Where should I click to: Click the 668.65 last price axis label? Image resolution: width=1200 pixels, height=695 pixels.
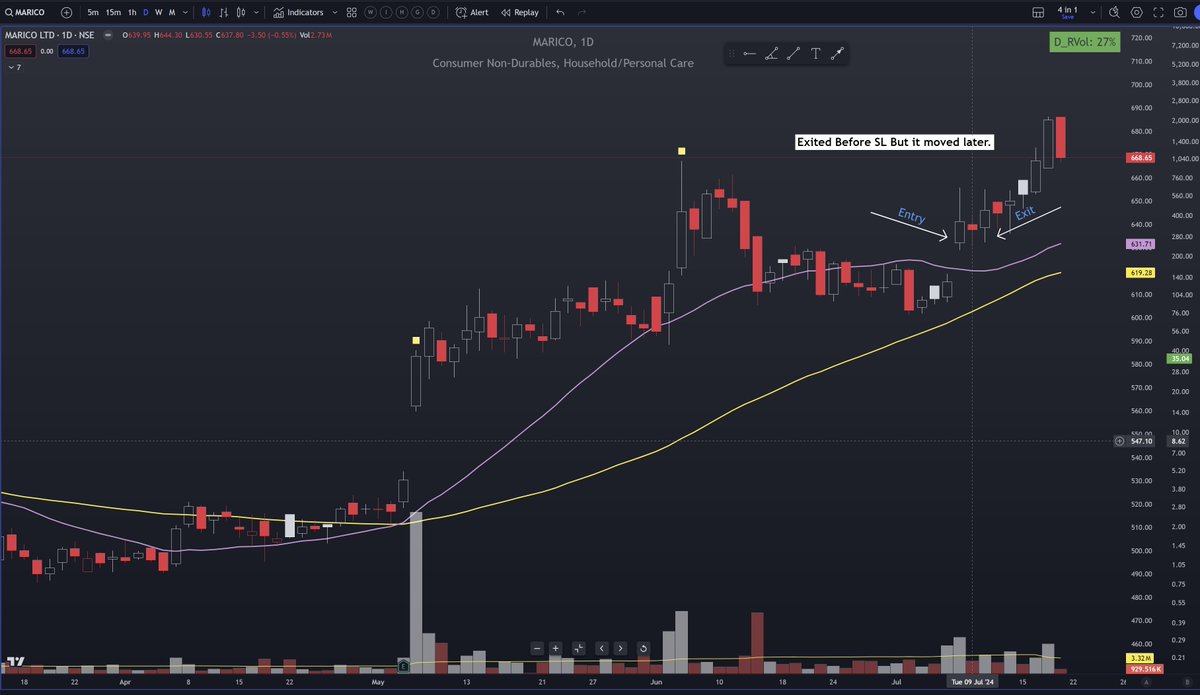(x=1141, y=157)
